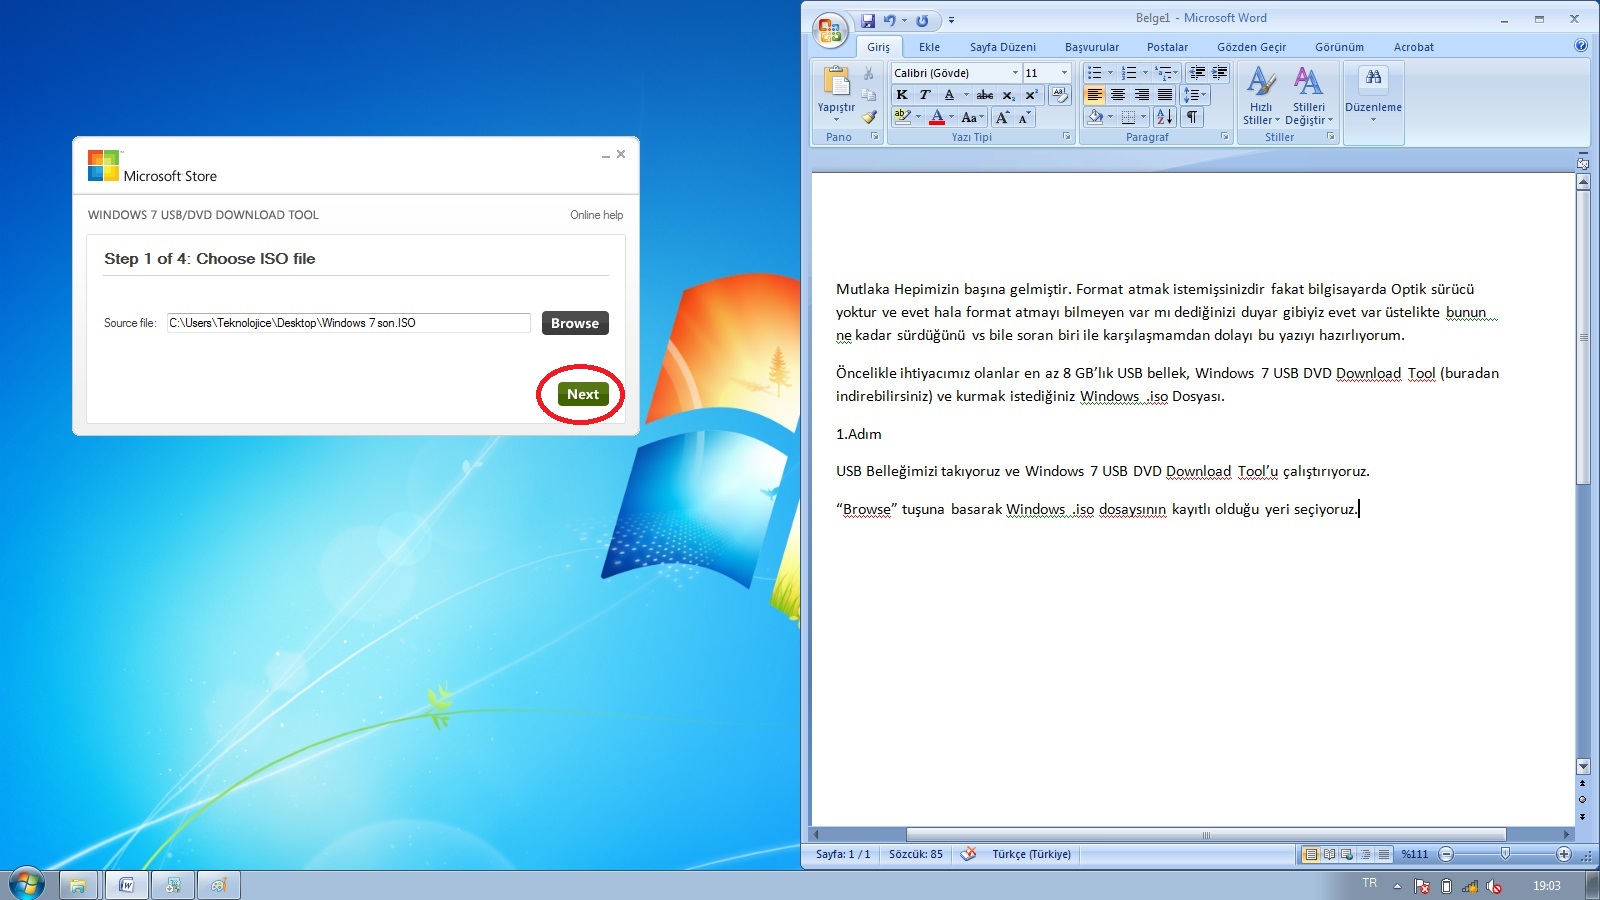
Task: Sort text with the A-Z icon
Action: tap(1164, 117)
